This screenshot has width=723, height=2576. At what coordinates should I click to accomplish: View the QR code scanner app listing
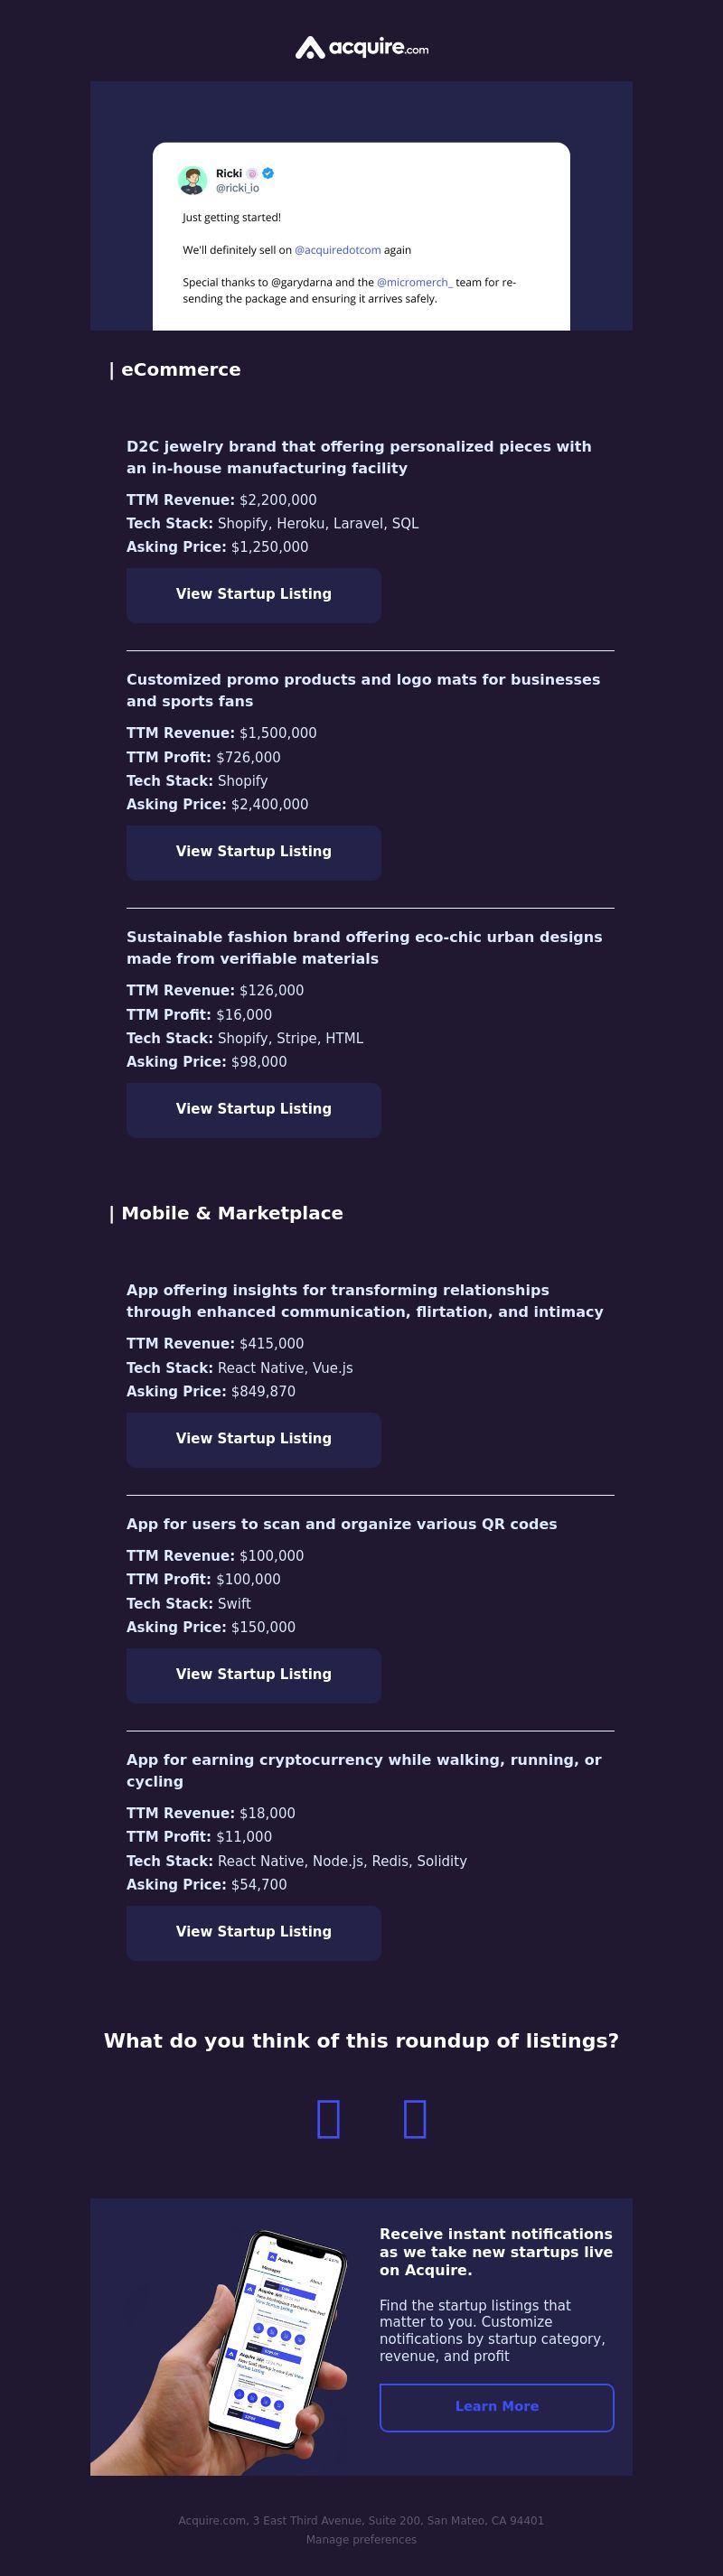(x=253, y=1675)
